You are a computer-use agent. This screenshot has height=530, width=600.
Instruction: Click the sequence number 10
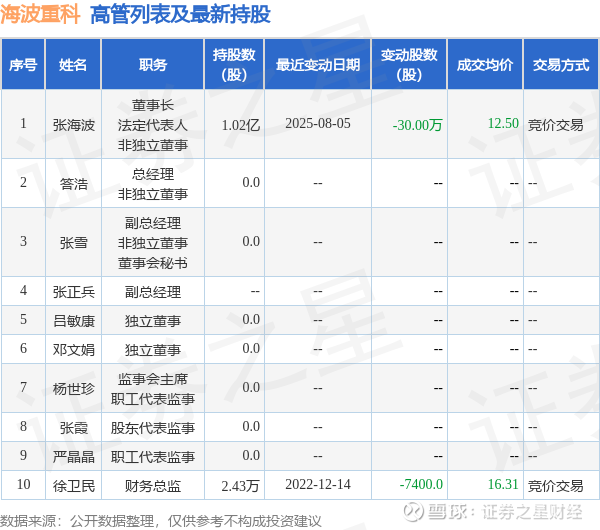23,484
